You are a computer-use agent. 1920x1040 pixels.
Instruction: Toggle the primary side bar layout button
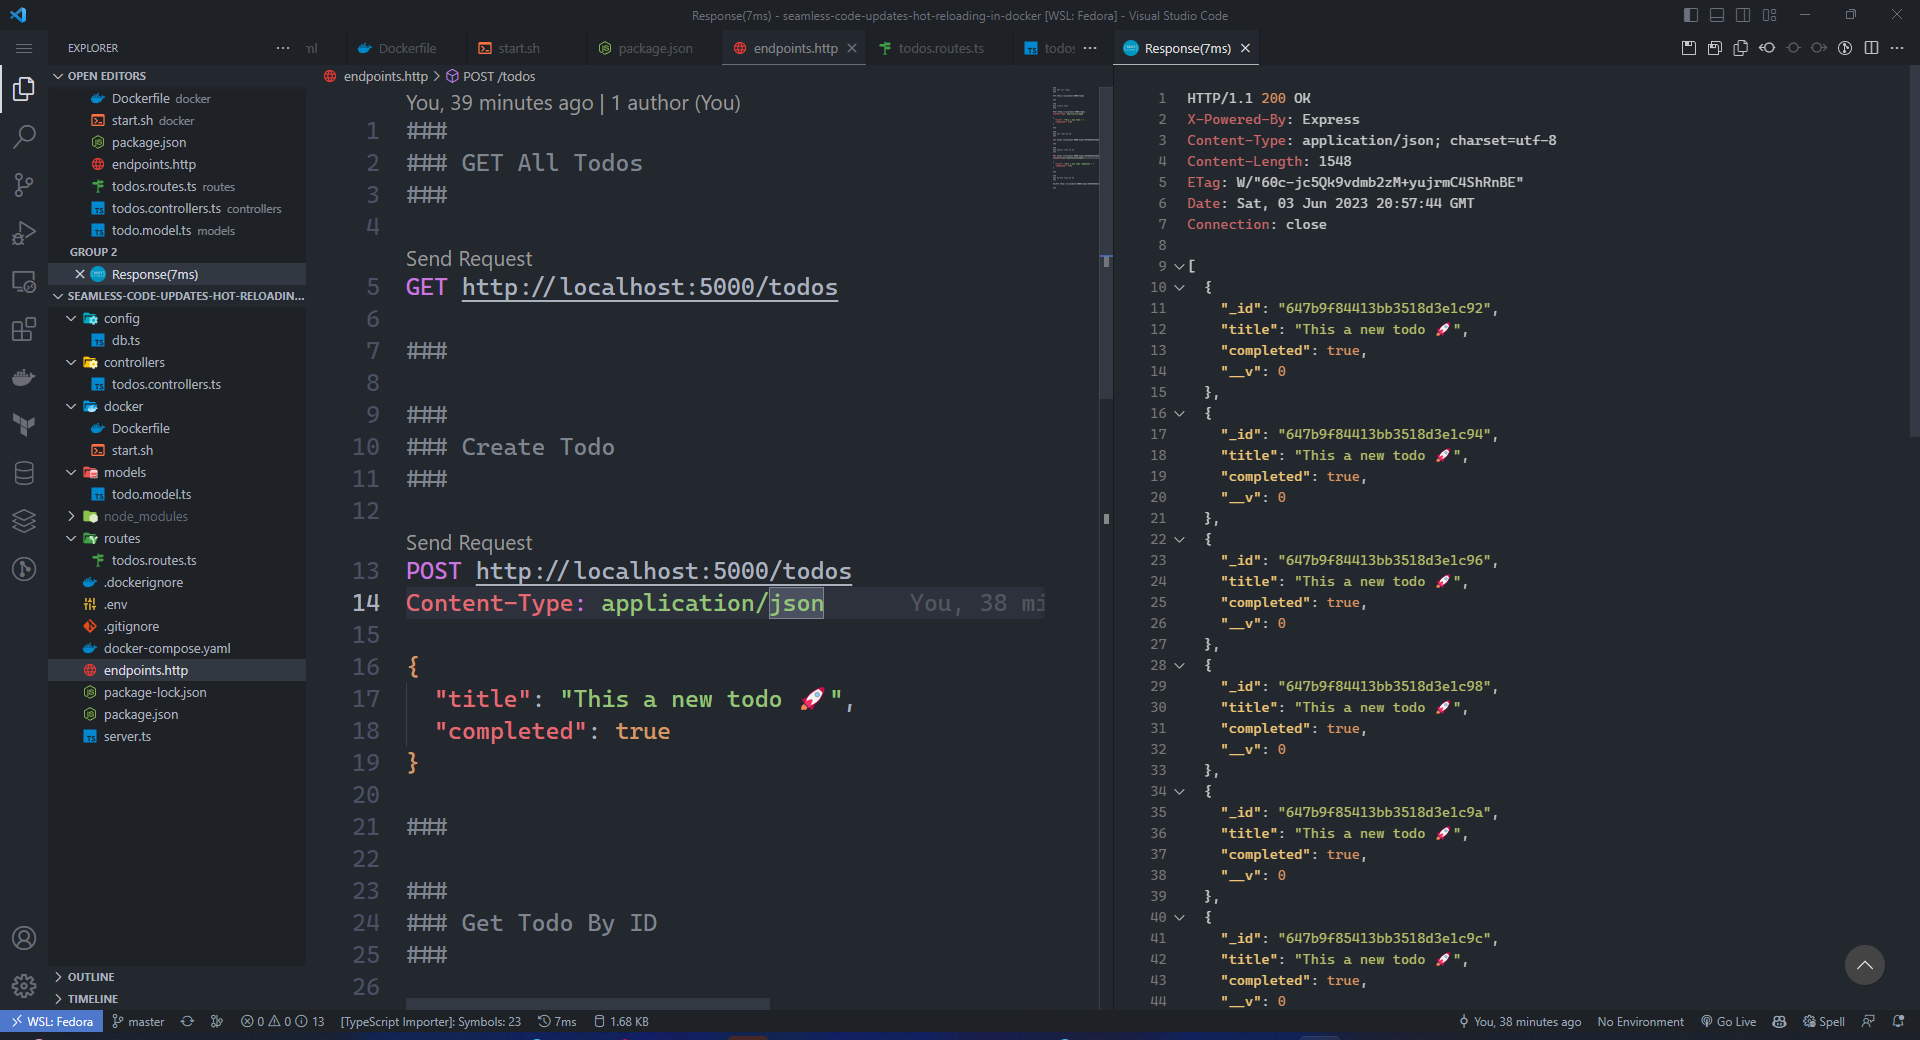click(x=1691, y=15)
